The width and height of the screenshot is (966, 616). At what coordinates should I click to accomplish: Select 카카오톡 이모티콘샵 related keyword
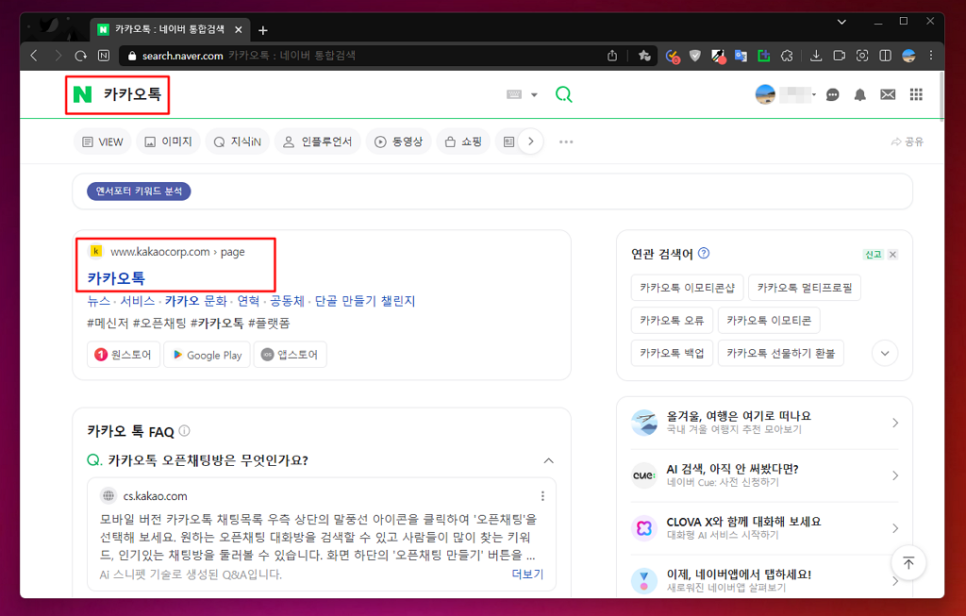[687, 288]
